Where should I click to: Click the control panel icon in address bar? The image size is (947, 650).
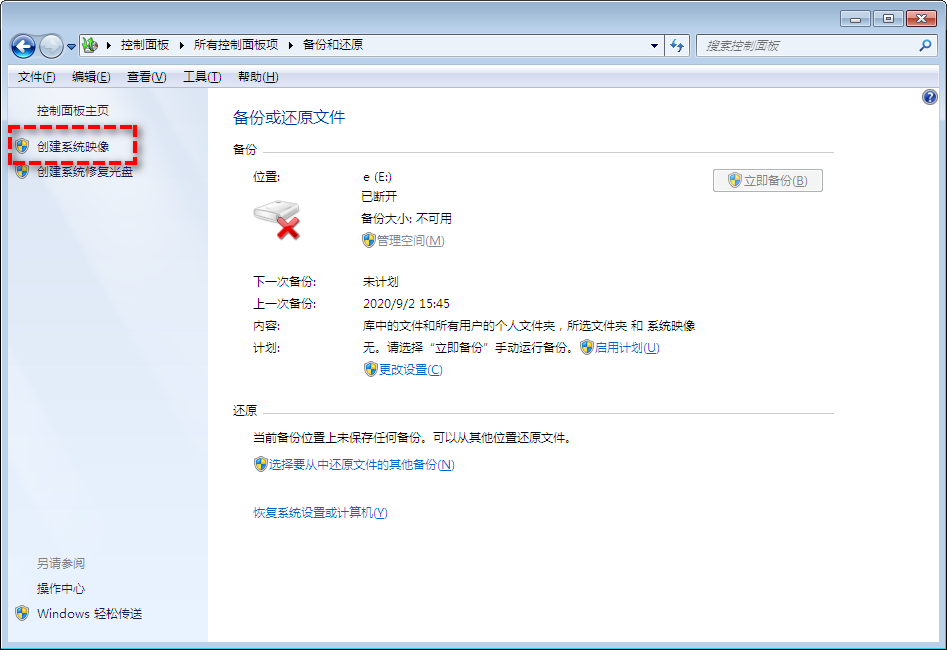[x=91, y=45]
